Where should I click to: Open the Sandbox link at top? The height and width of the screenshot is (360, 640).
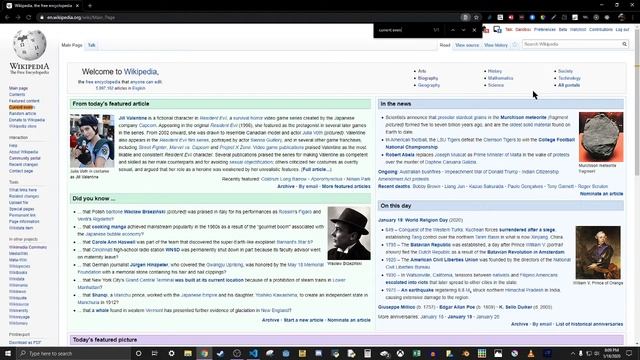[x=523, y=30]
